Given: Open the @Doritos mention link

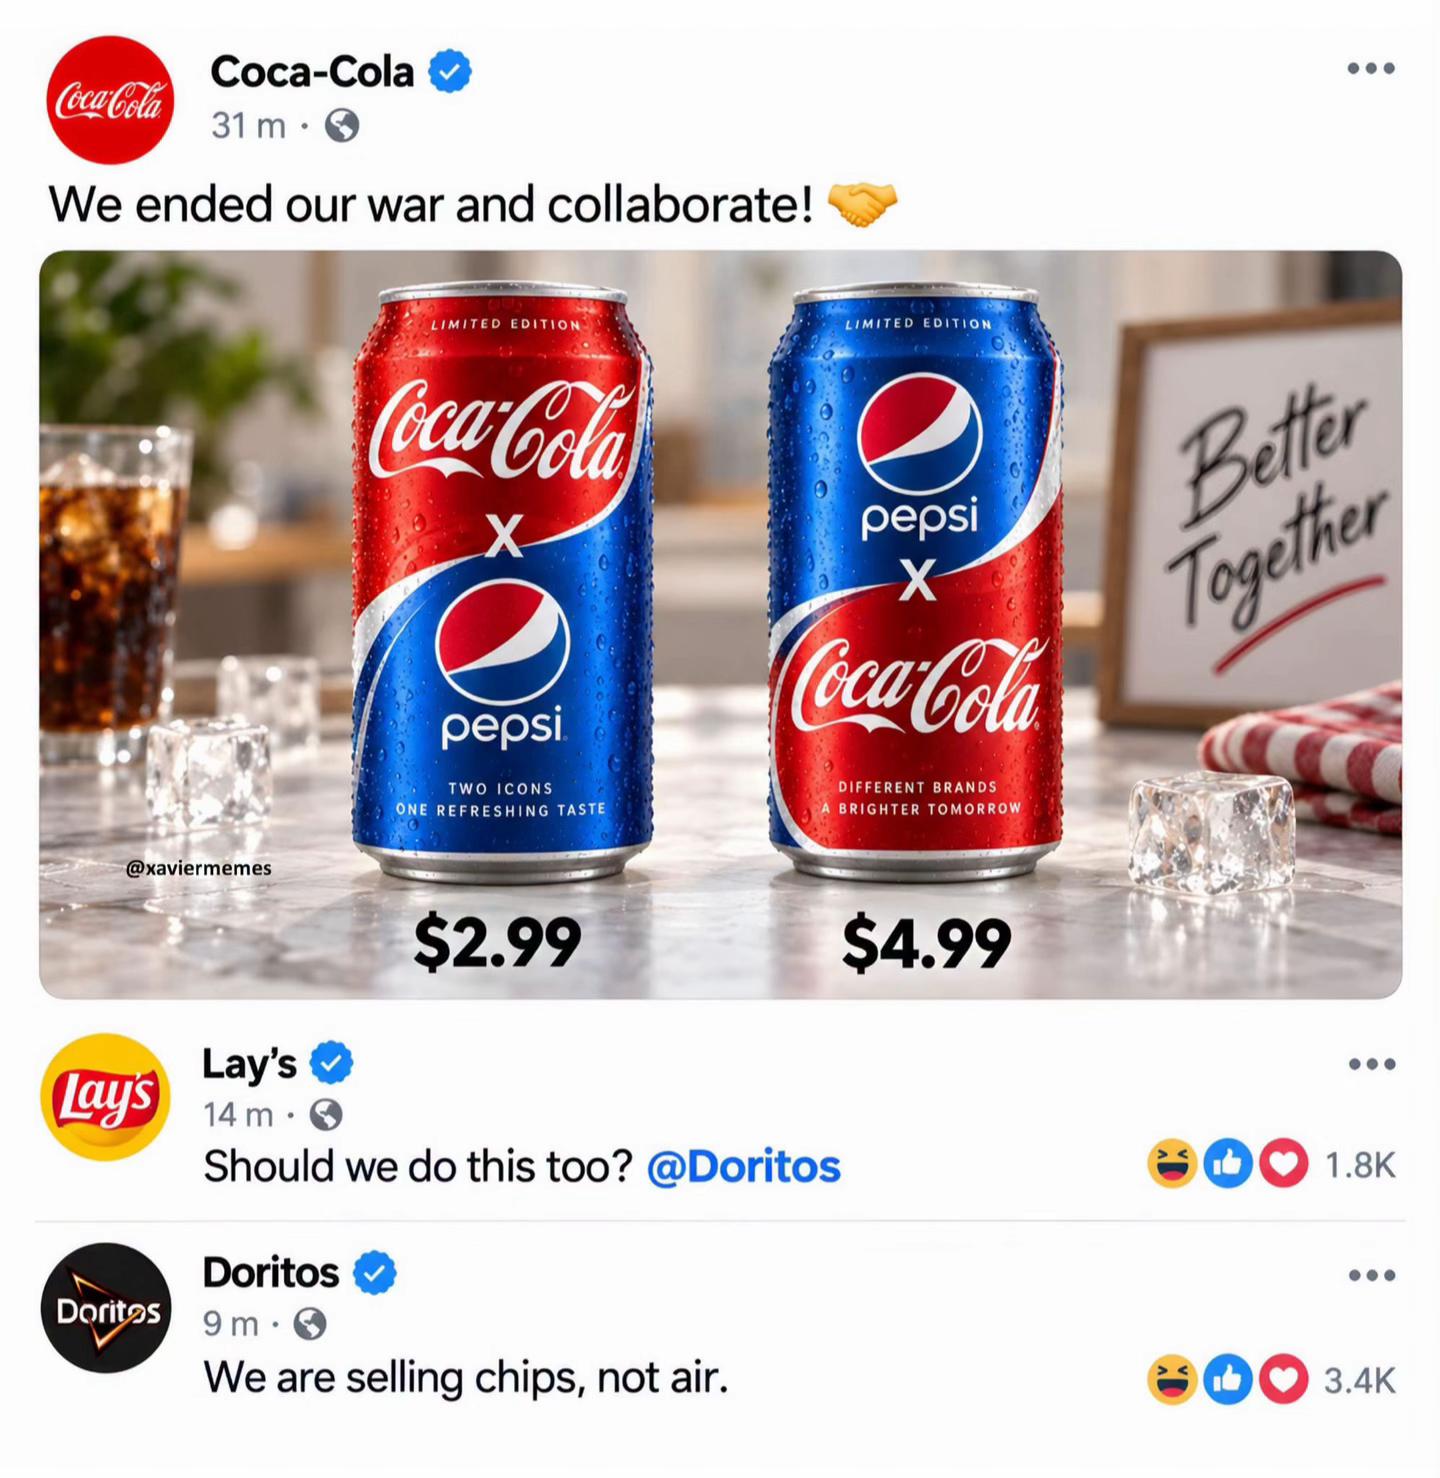Looking at the screenshot, I should tap(744, 1166).
